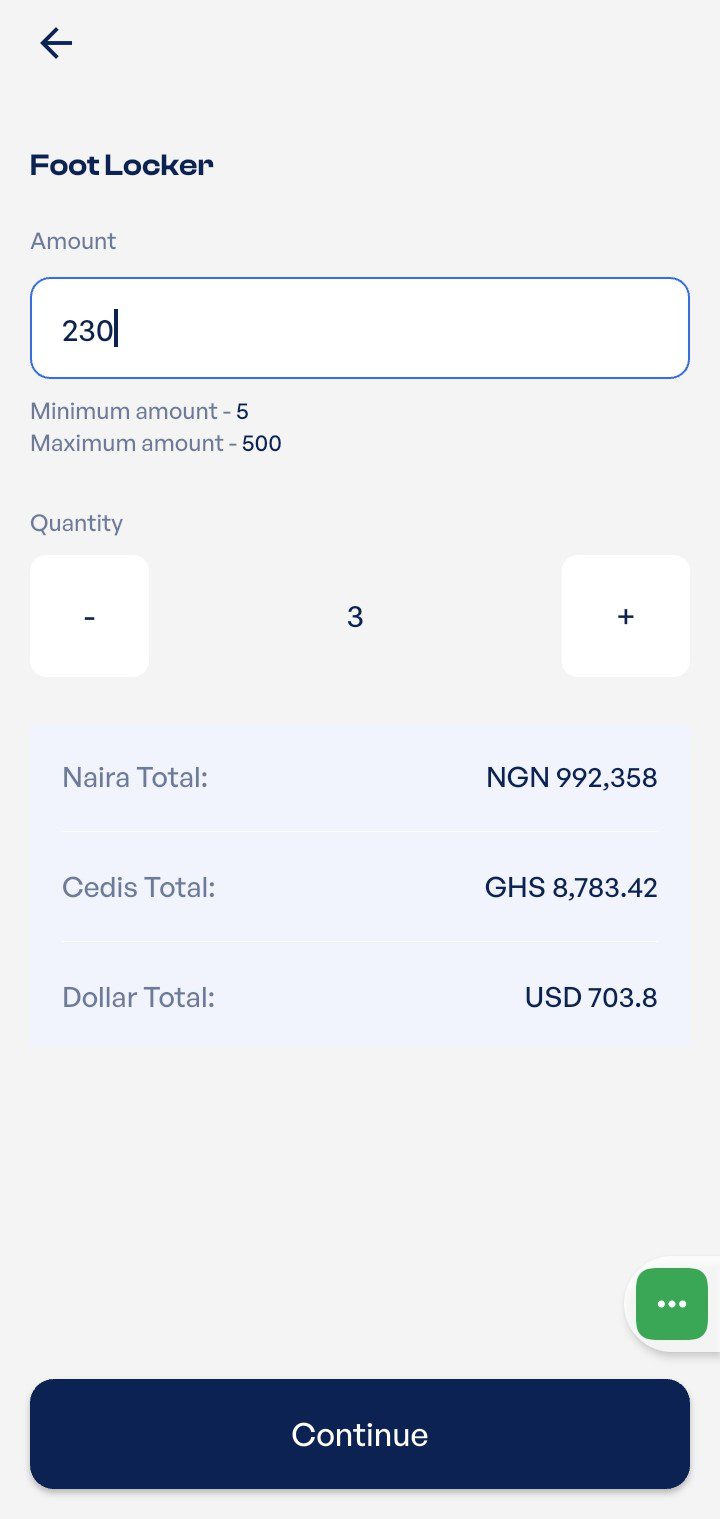The image size is (720, 1519).
Task: Tap the Minimum amount label text
Action: point(124,411)
